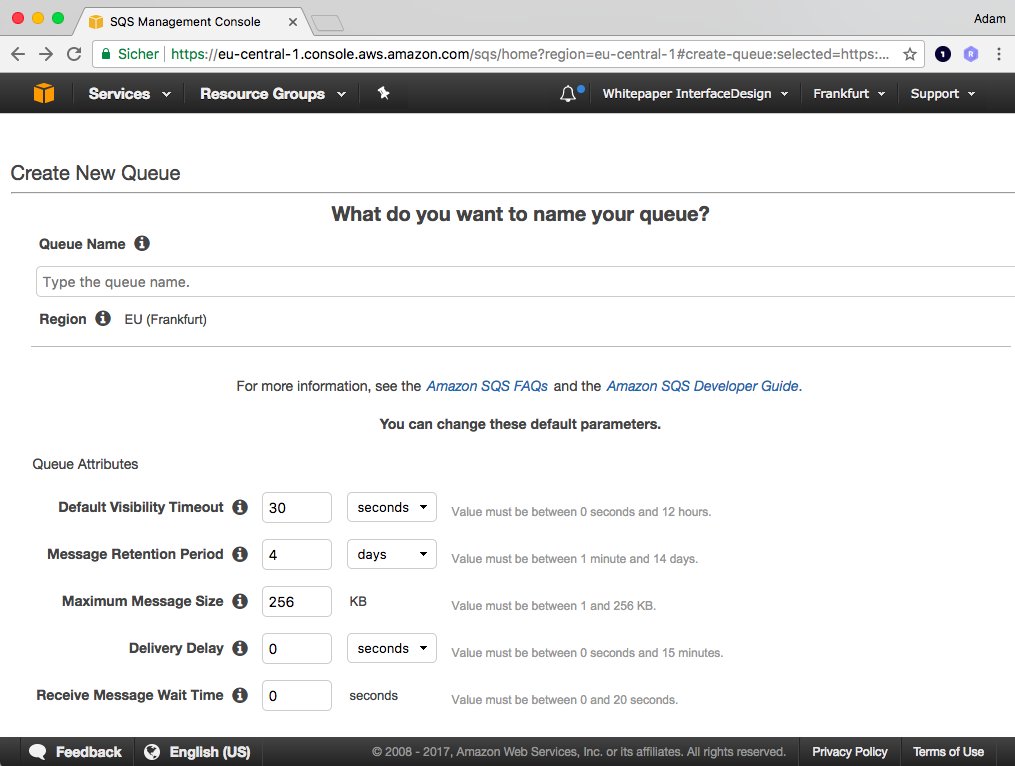Click the globe language icon
Screen dimensions: 1015x766
pyautogui.click(x=152, y=752)
